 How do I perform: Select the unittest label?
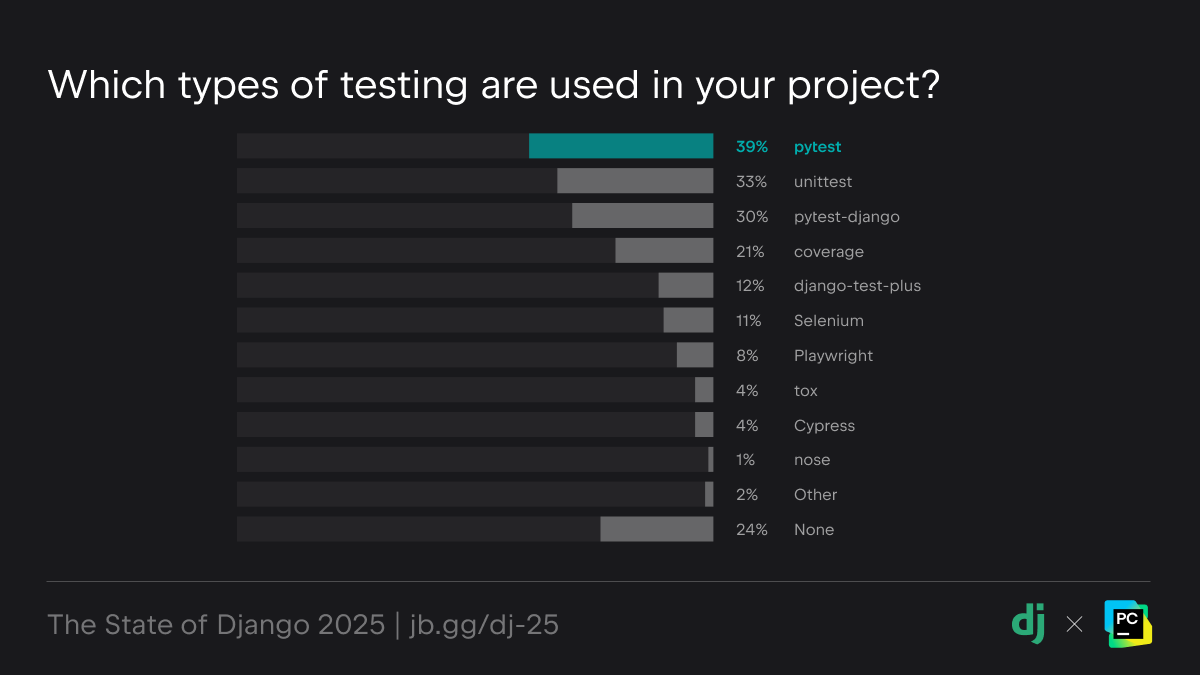click(x=822, y=182)
